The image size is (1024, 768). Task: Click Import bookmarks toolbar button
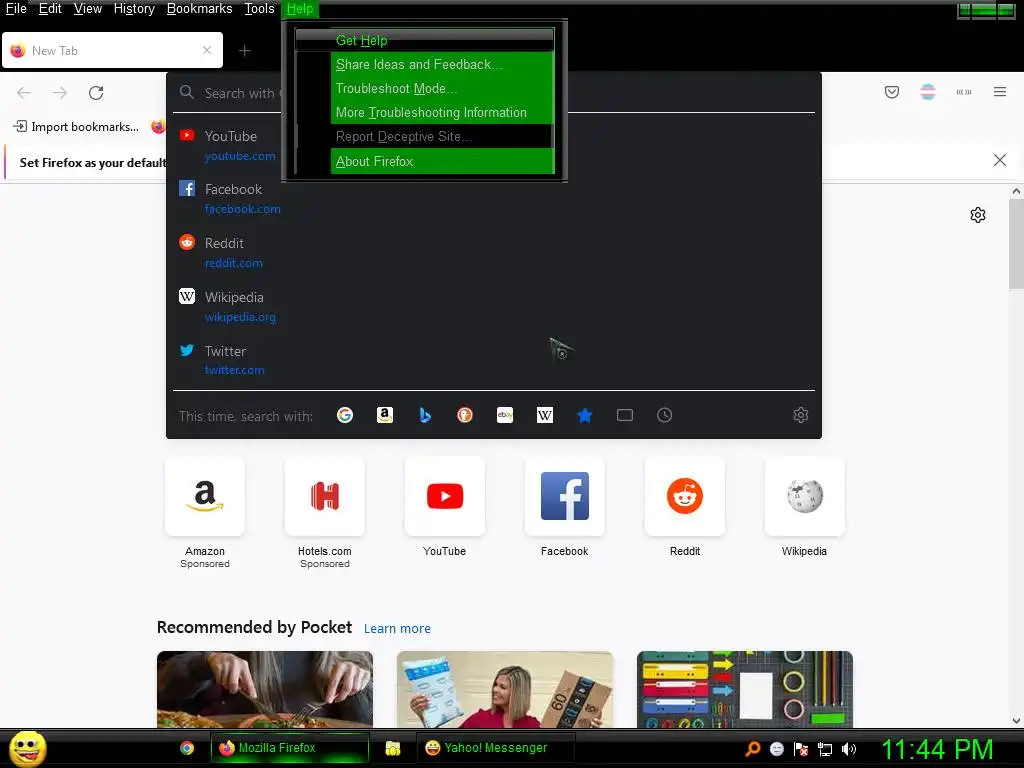tap(76, 127)
